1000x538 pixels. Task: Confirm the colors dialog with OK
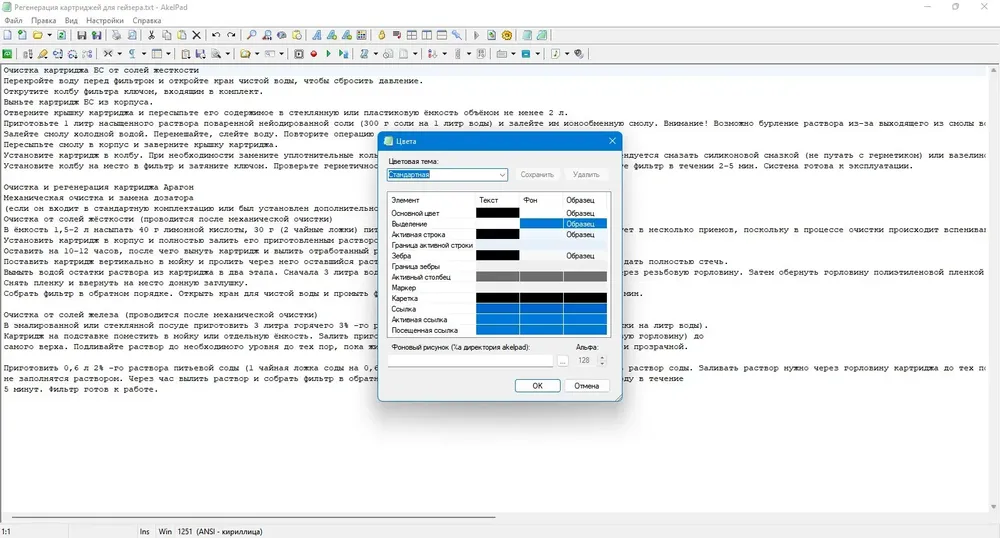click(x=538, y=386)
